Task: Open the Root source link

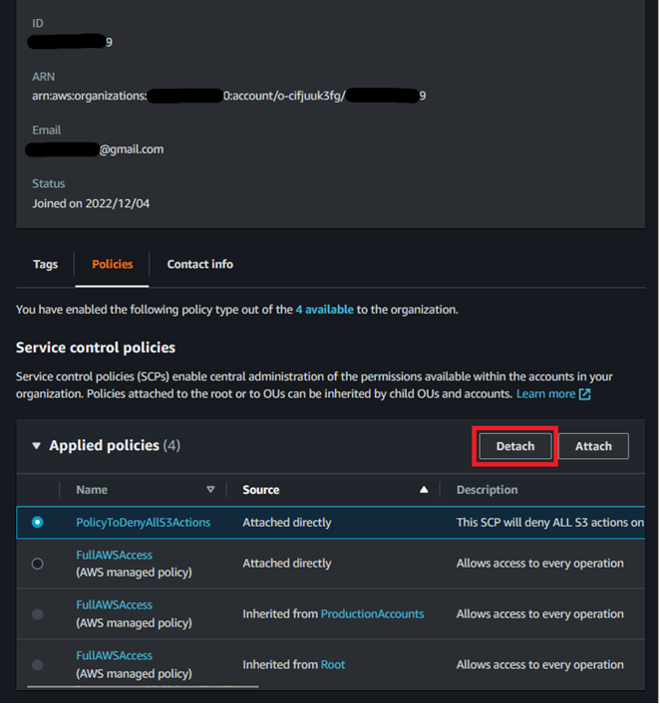Action: tap(333, 665)
